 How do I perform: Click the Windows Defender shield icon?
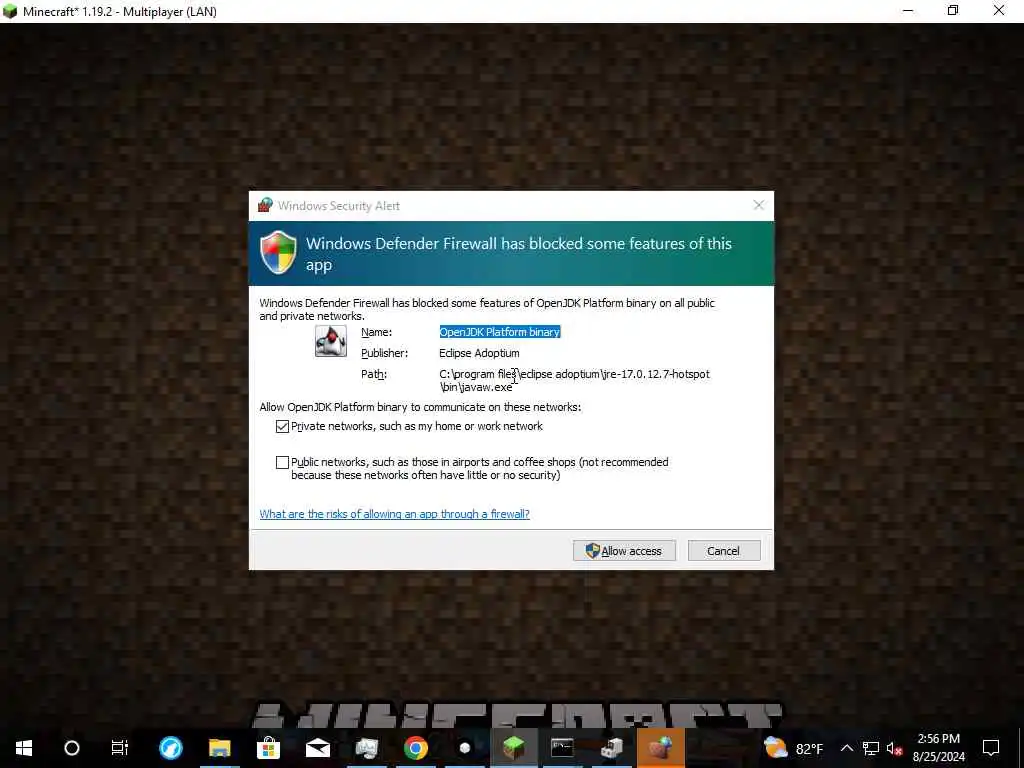(278, 252)
